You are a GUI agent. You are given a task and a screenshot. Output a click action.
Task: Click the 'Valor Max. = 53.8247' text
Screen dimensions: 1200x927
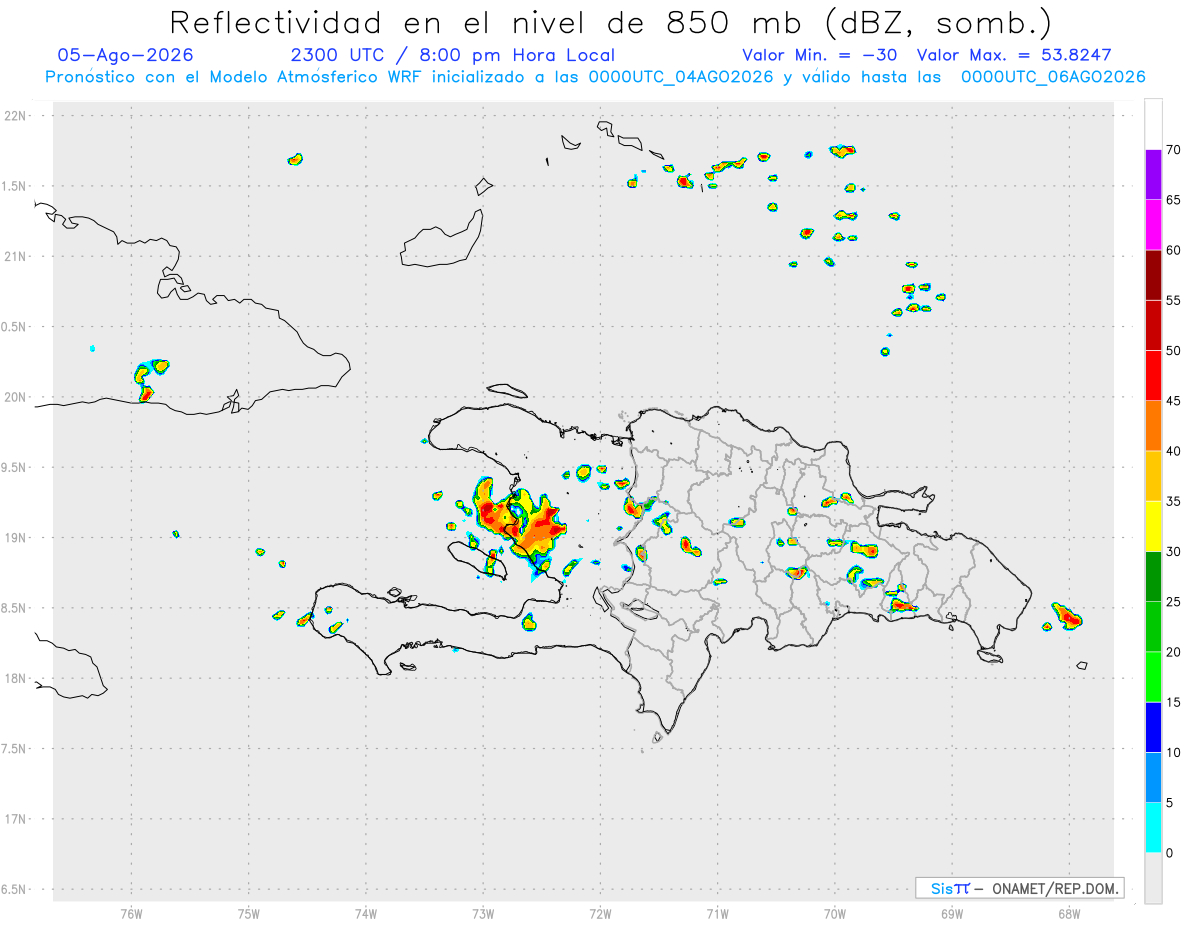click(x=1014, y=55)
